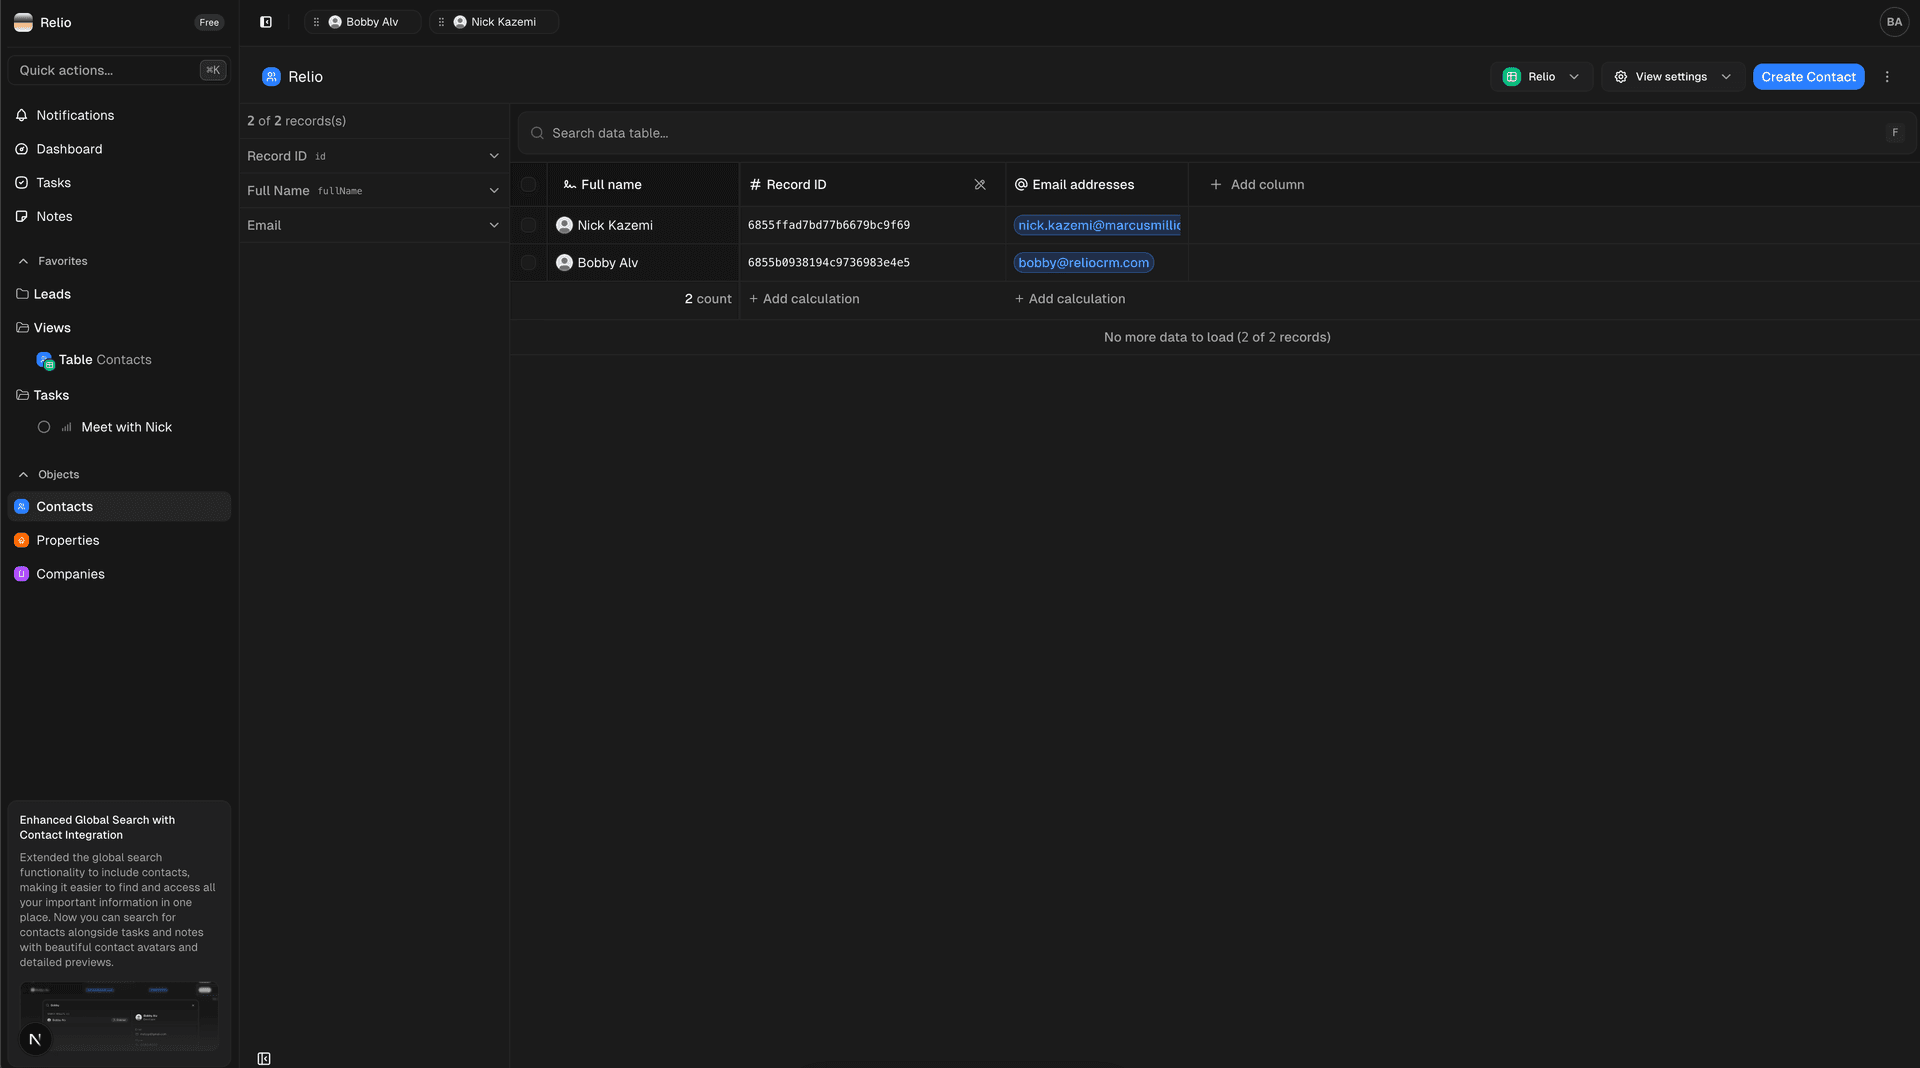
Task: Select the checkbox on Bobby Alv's row
Action: tap(529, 262)
